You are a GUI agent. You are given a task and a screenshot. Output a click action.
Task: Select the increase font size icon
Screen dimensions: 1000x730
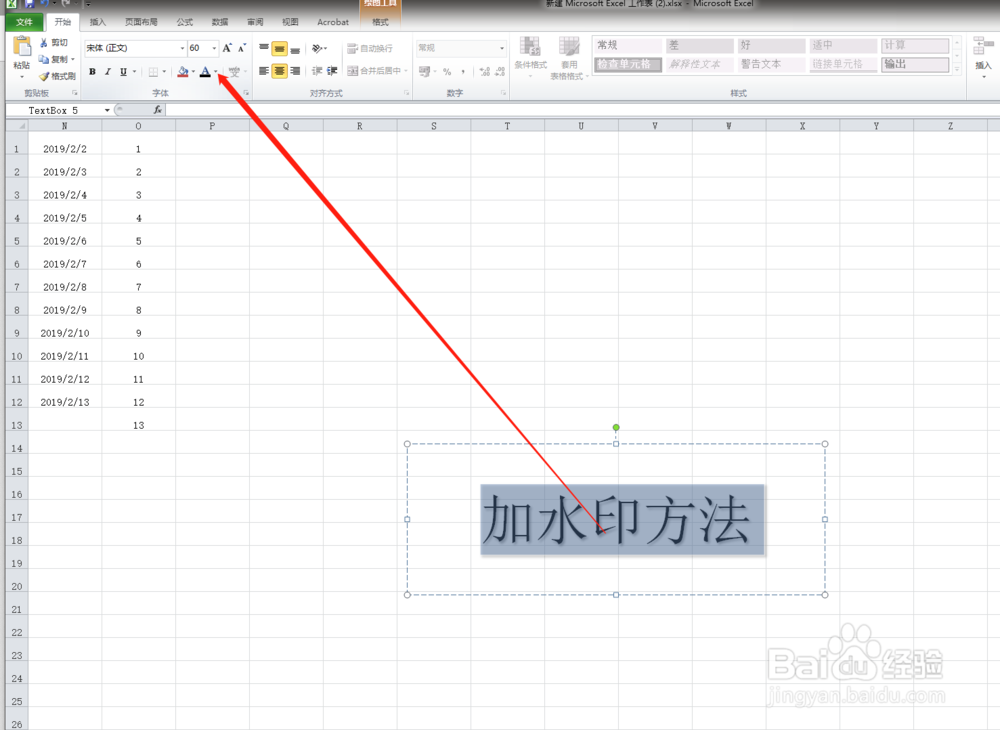pyautogui.click(x=227, y=47)
